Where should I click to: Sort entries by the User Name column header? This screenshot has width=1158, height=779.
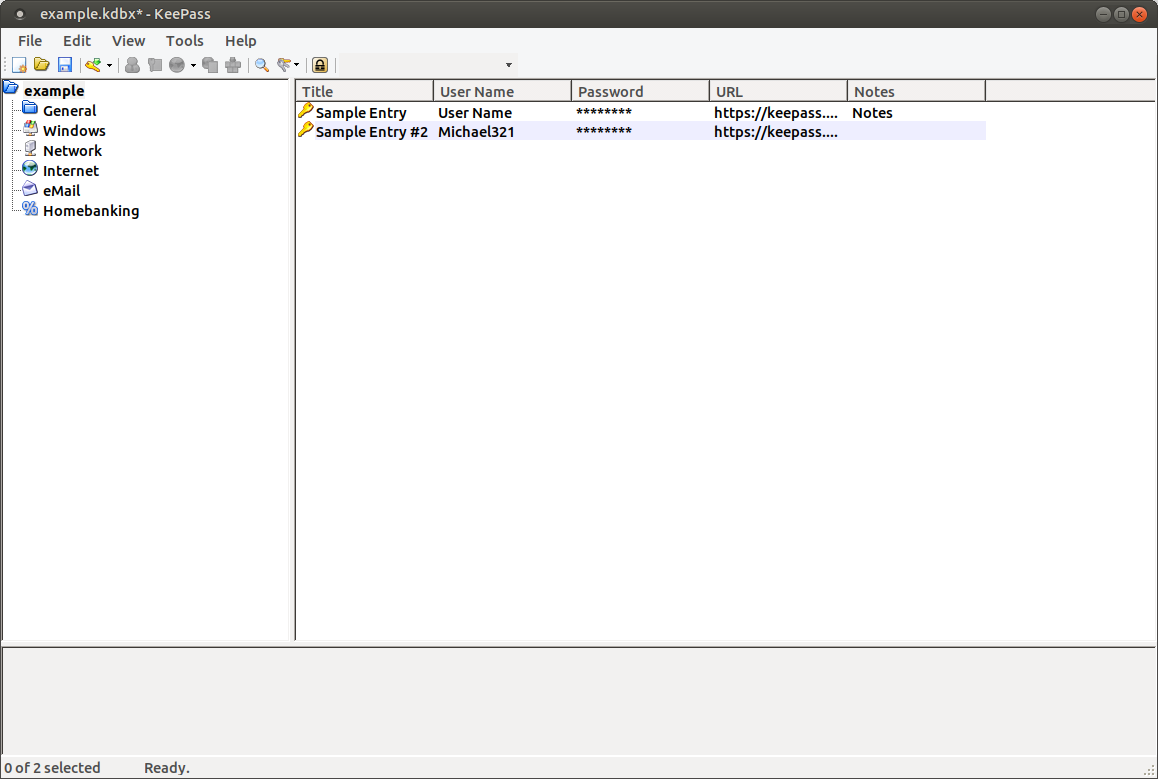pyautogui.click(x=502, y=92)
